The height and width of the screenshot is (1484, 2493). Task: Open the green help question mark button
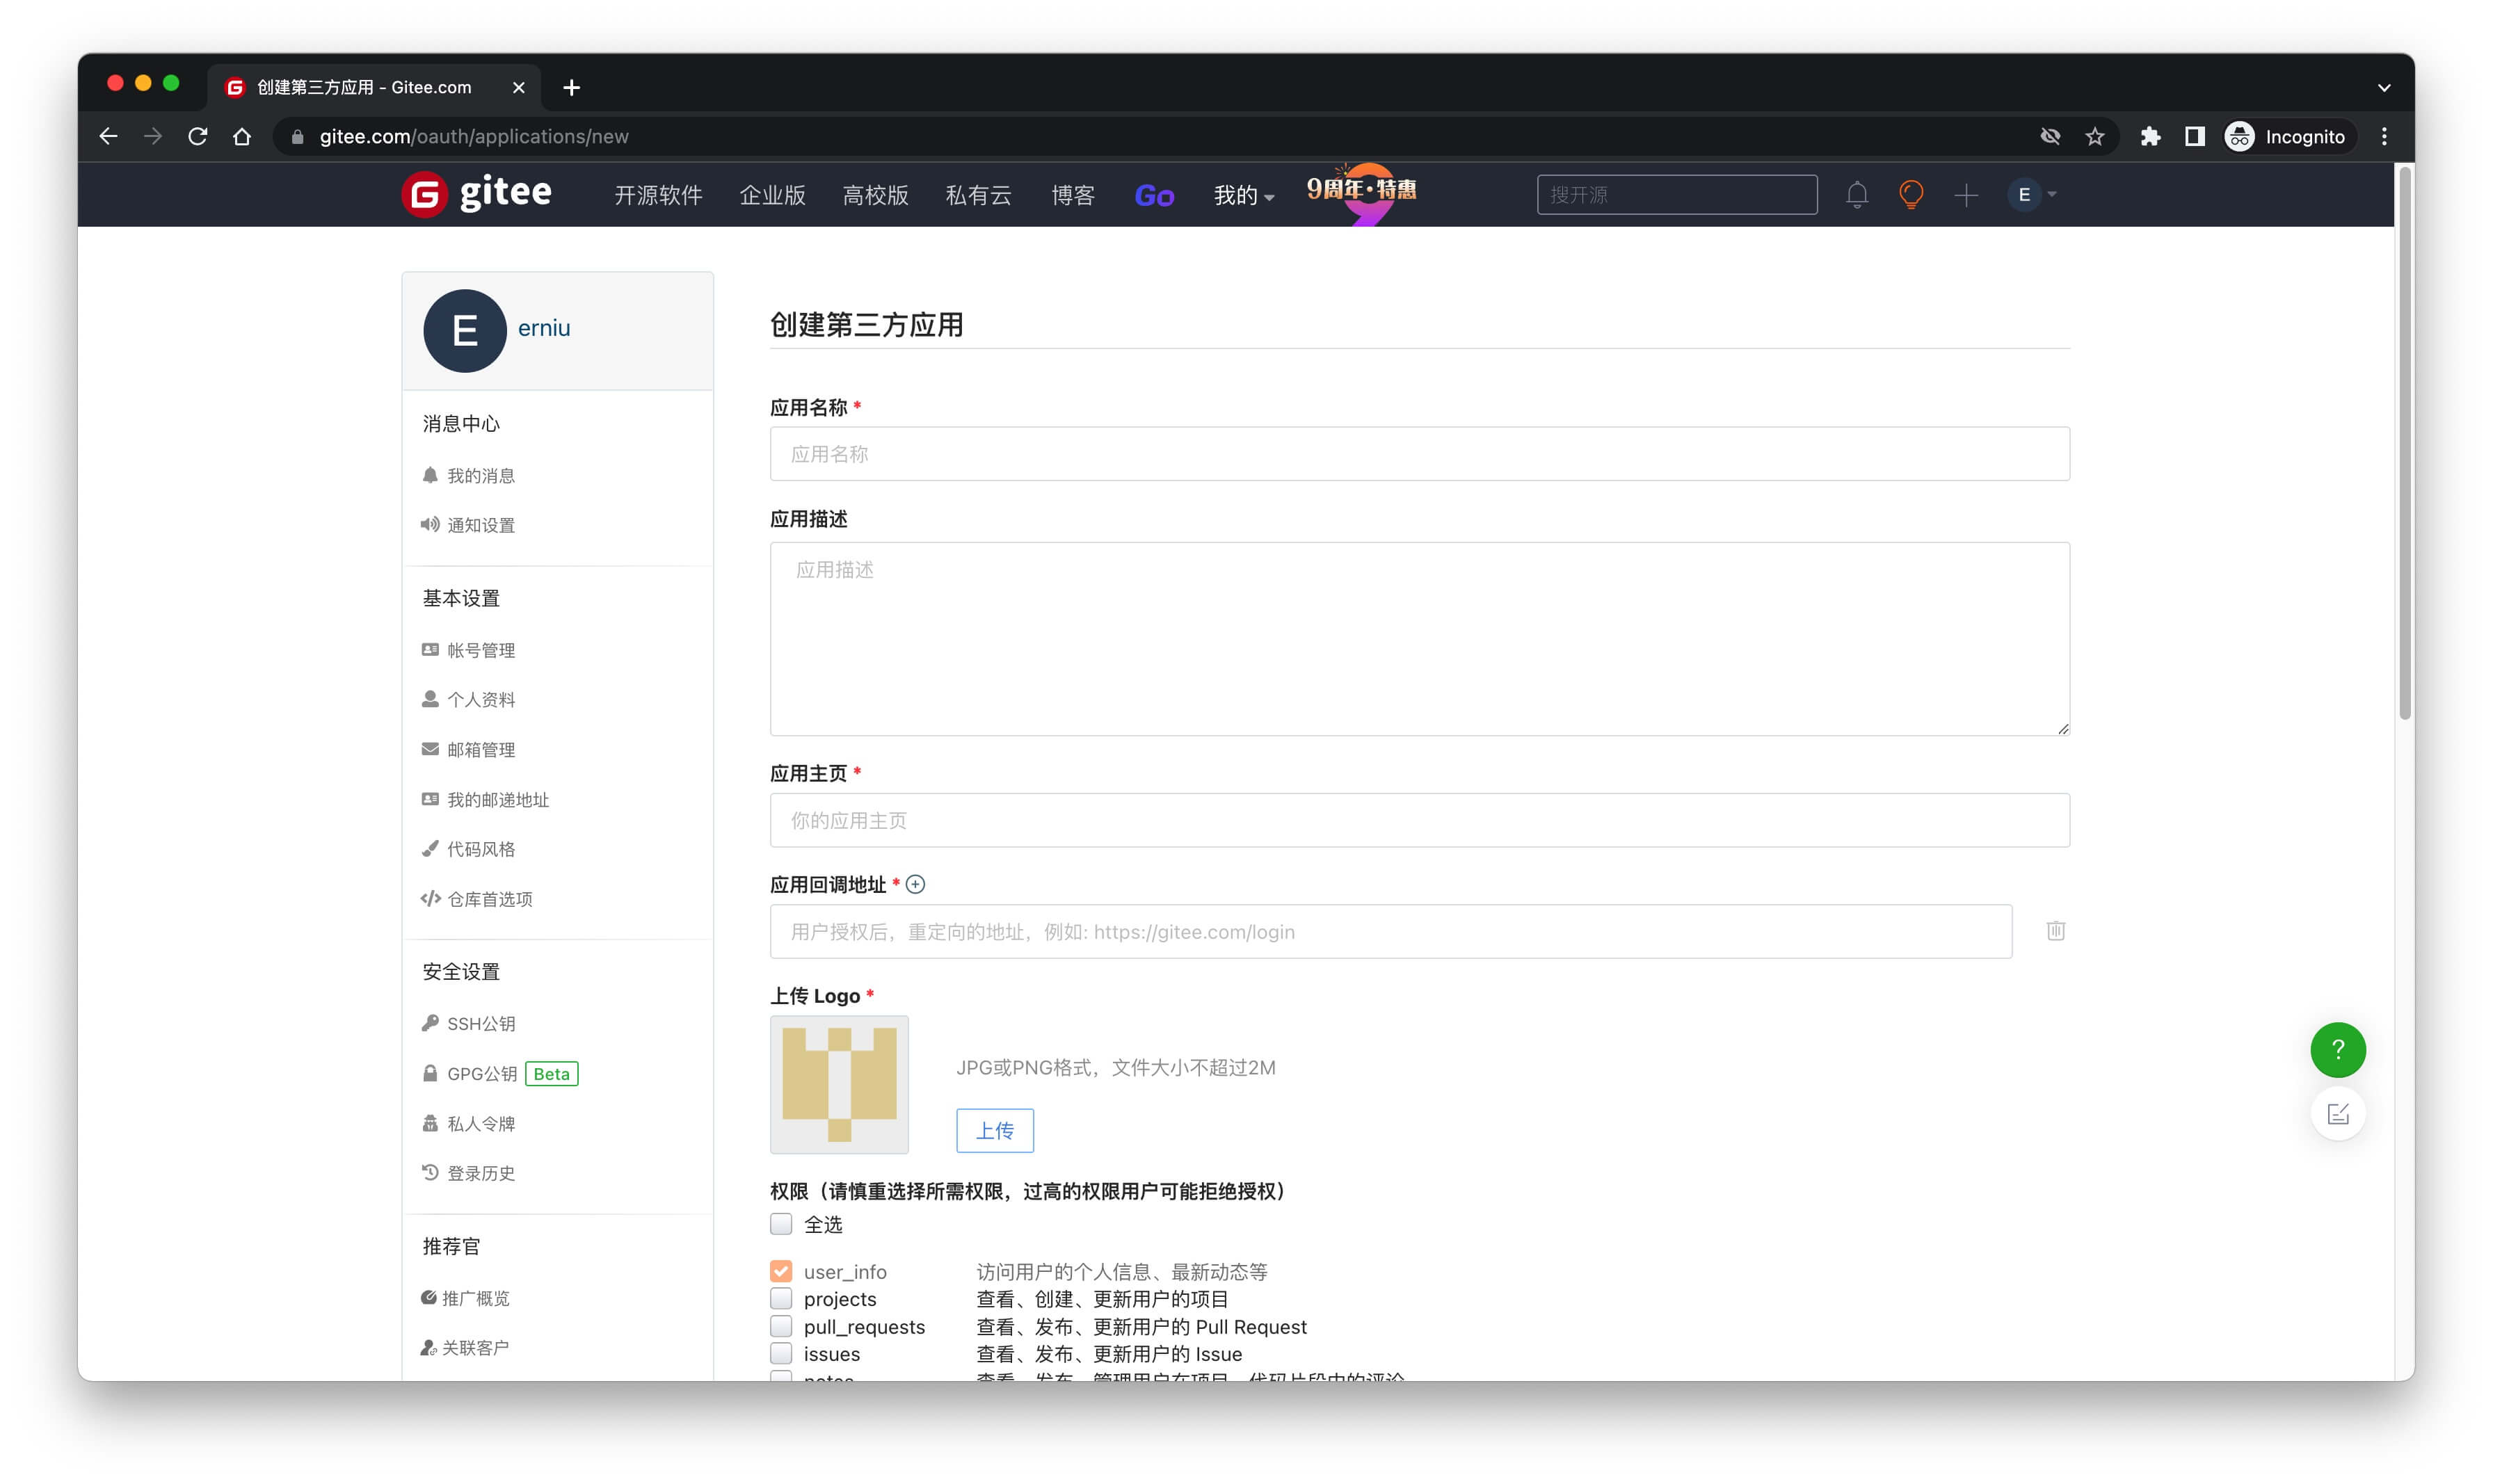pyautogui.click(x=2337, y=1050)
